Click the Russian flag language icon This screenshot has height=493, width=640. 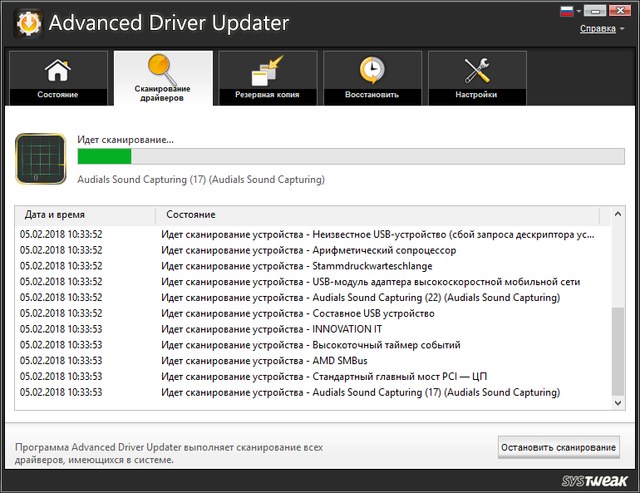coord(567,11)
